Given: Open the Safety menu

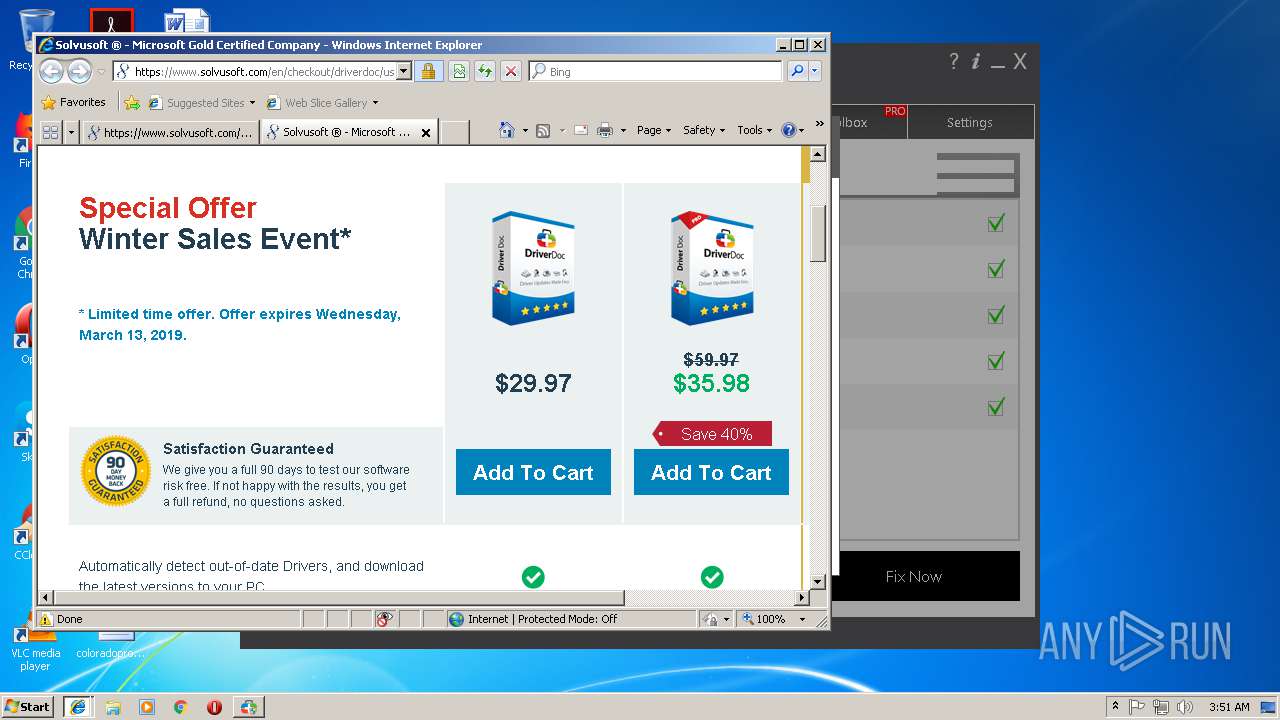Looking at the screenshot, I should [704, 130].
